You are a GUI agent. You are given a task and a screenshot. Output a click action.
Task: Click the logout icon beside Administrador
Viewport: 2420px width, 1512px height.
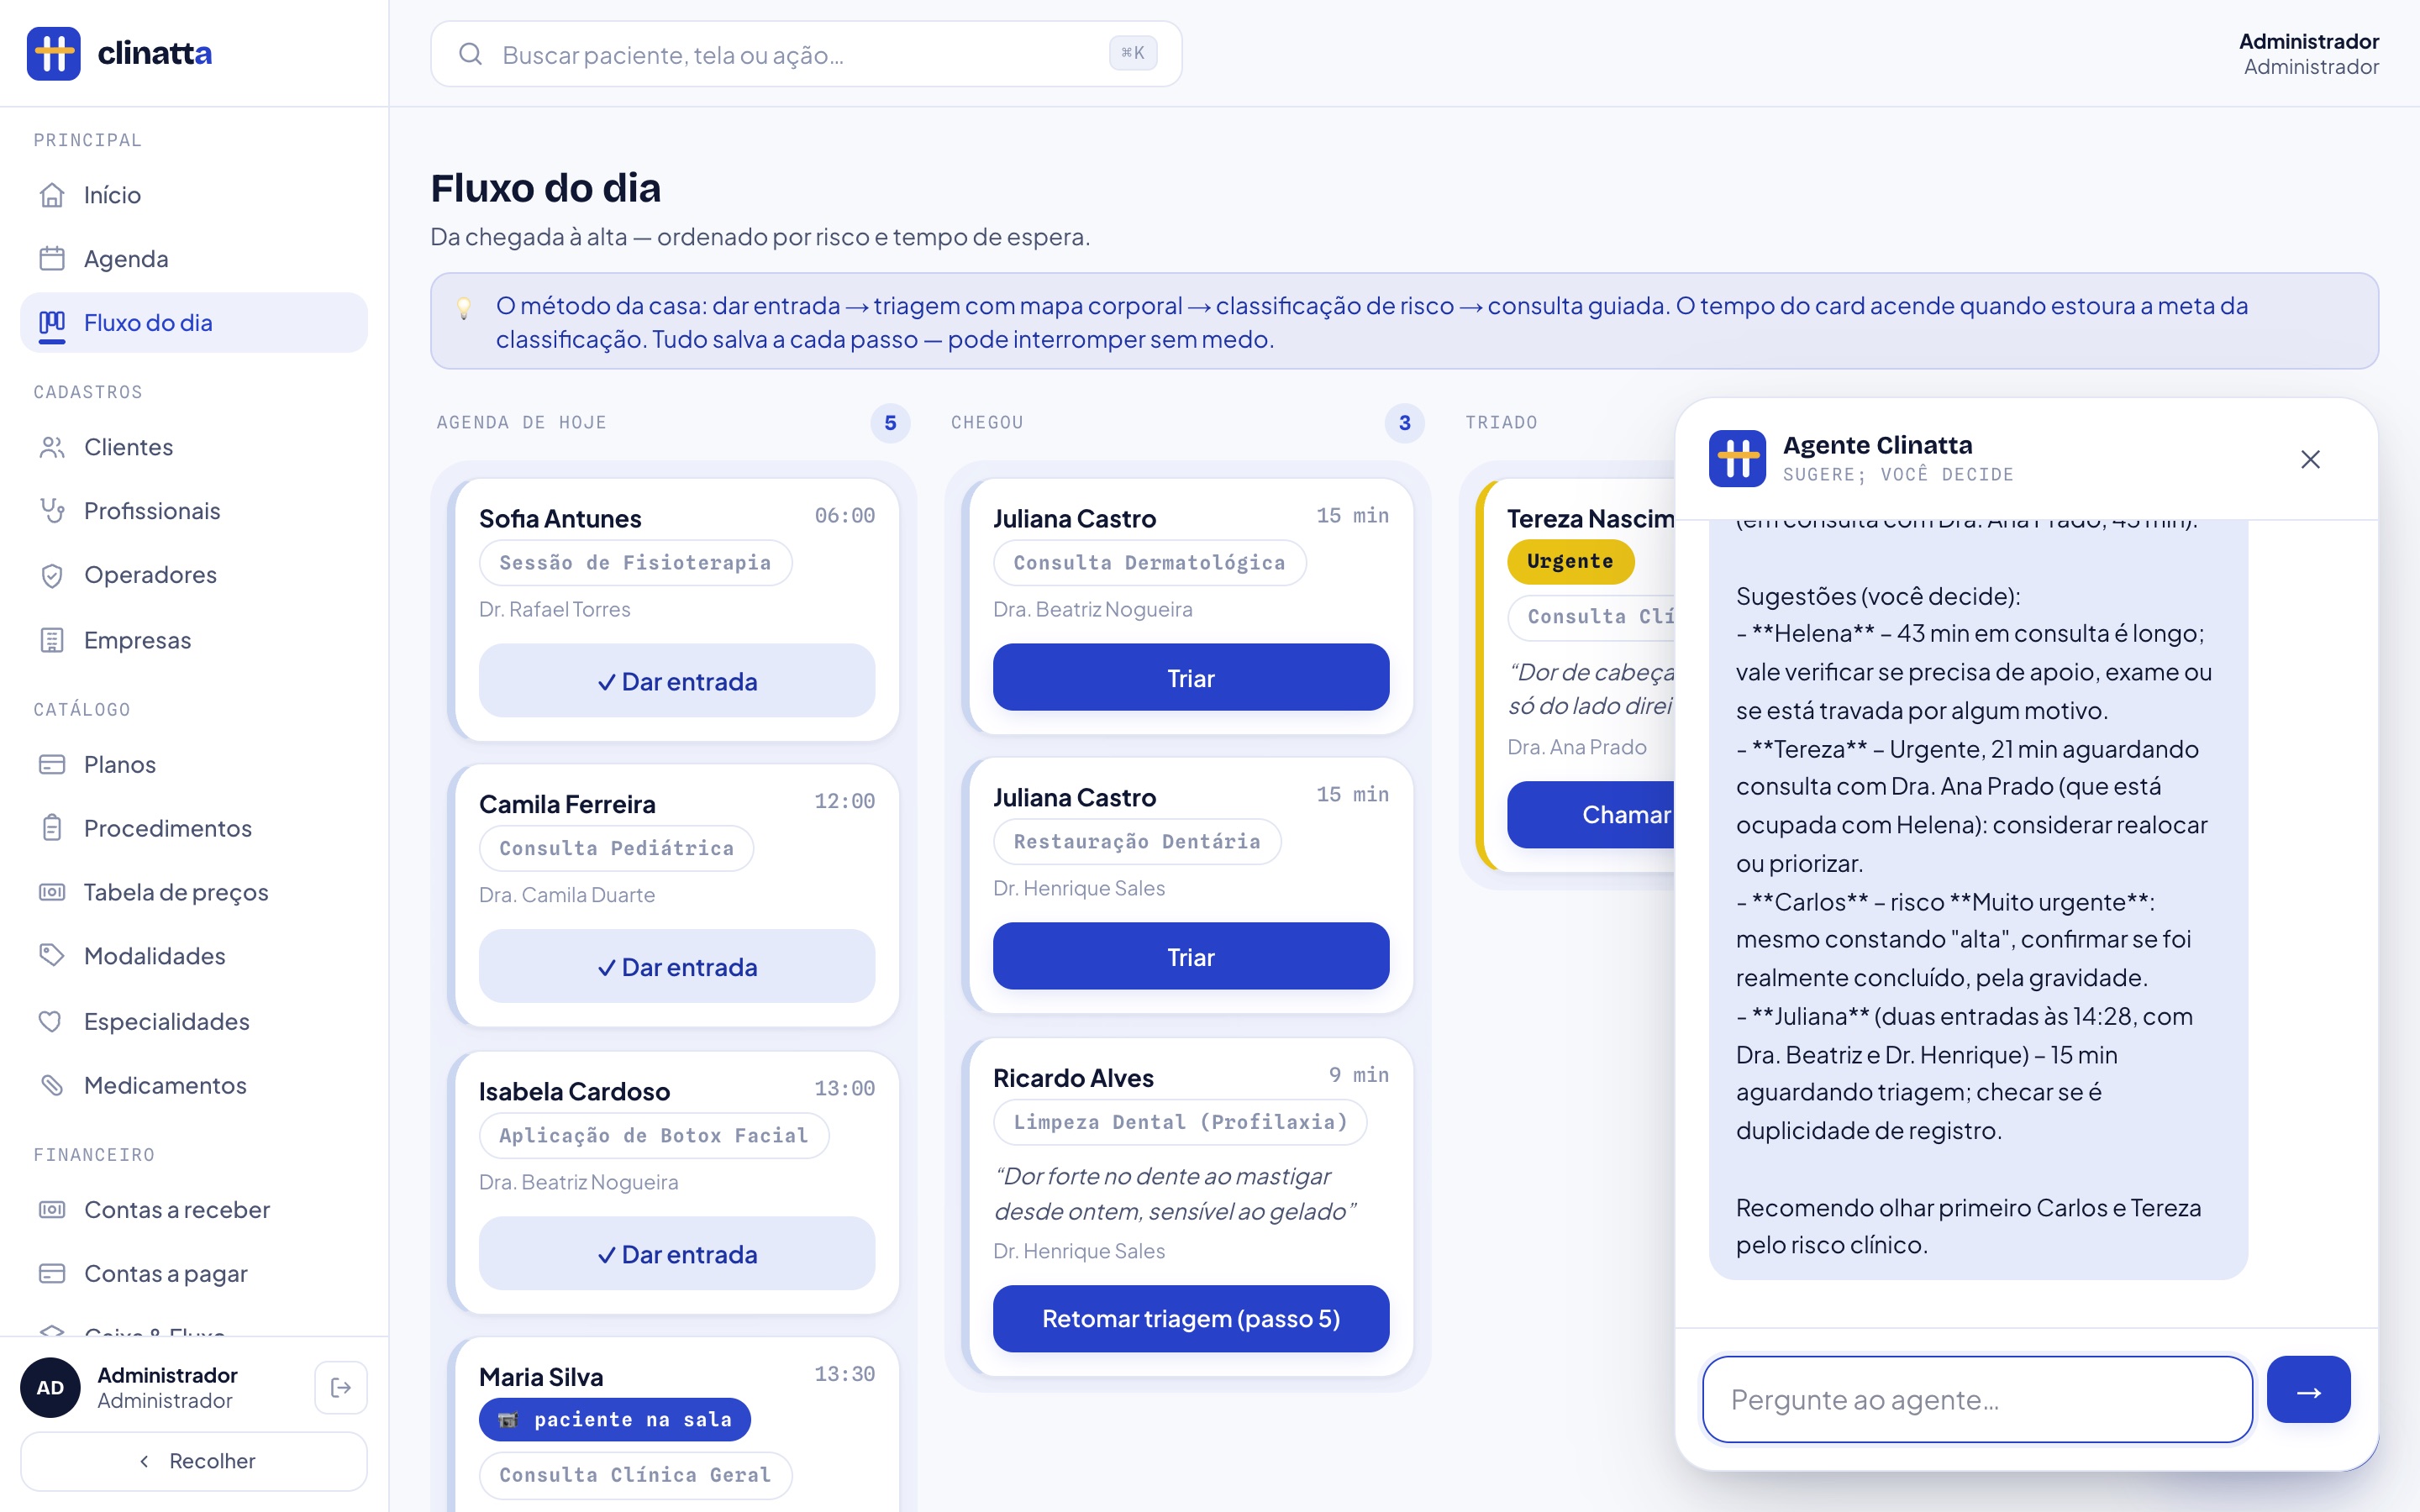[x=341, y=1387]
